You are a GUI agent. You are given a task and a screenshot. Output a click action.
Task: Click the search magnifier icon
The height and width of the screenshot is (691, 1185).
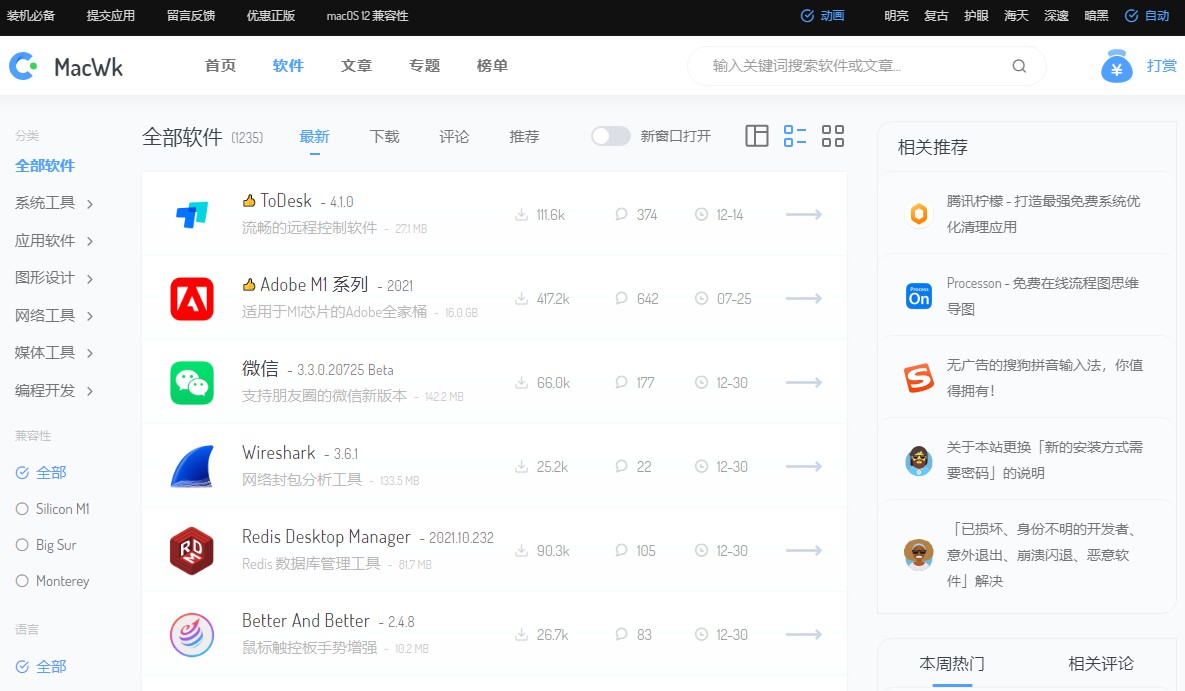pyautogui.click(x=1019, y=67)
